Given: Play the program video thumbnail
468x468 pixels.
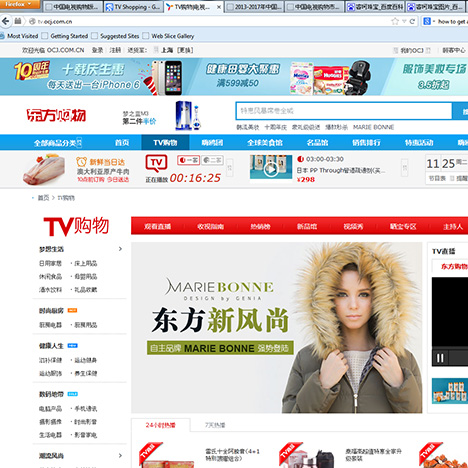Looking at the screenshot, I should click(271, 169).
